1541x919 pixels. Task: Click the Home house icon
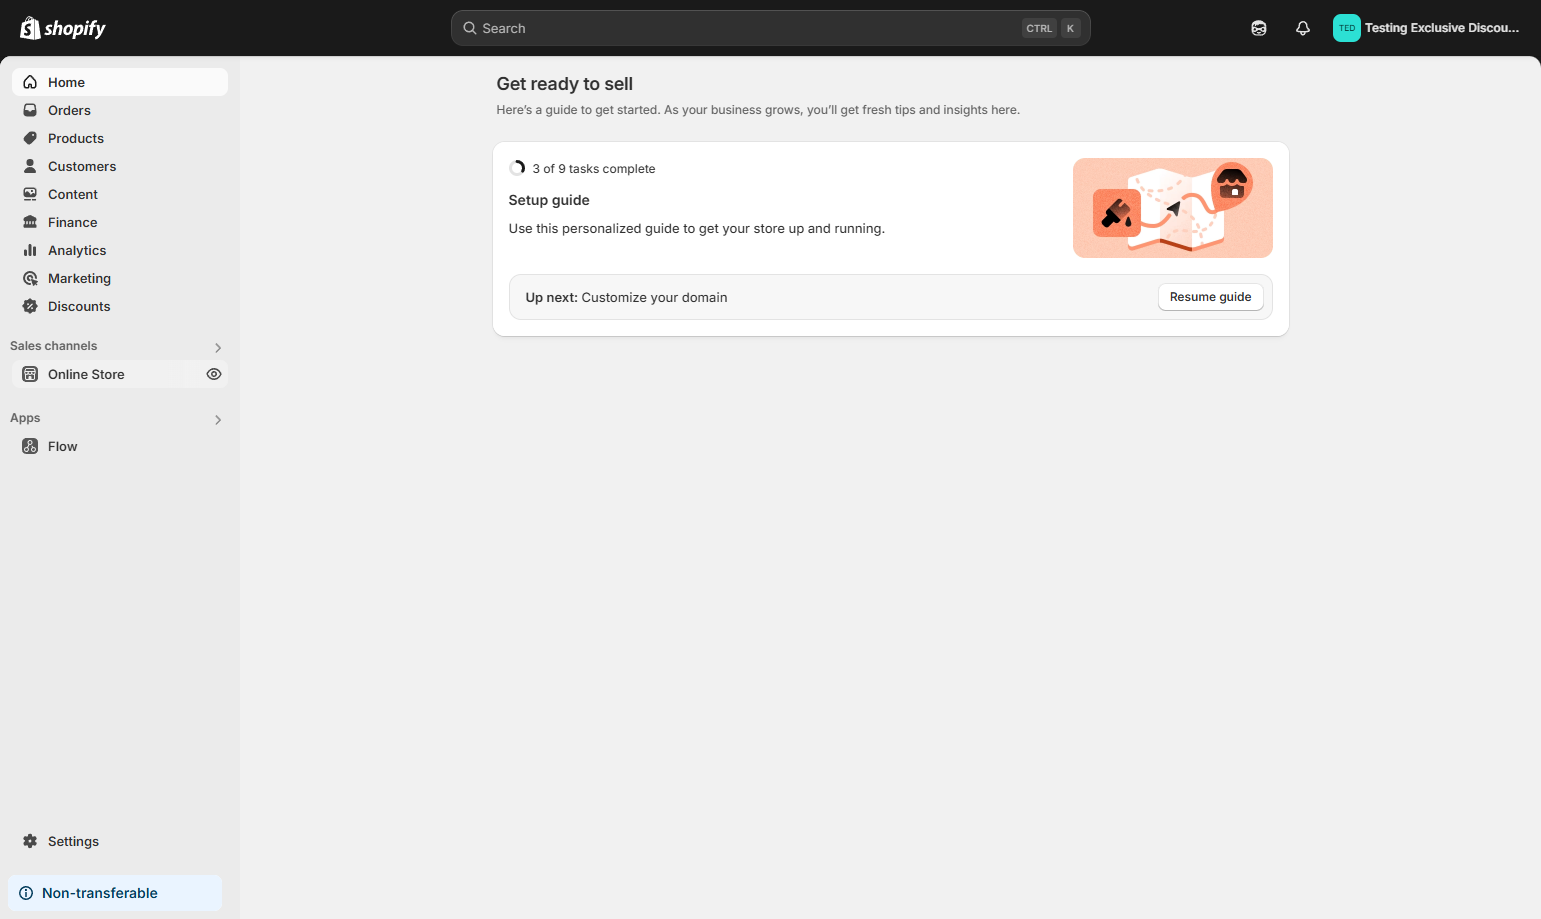pos(30,82)
